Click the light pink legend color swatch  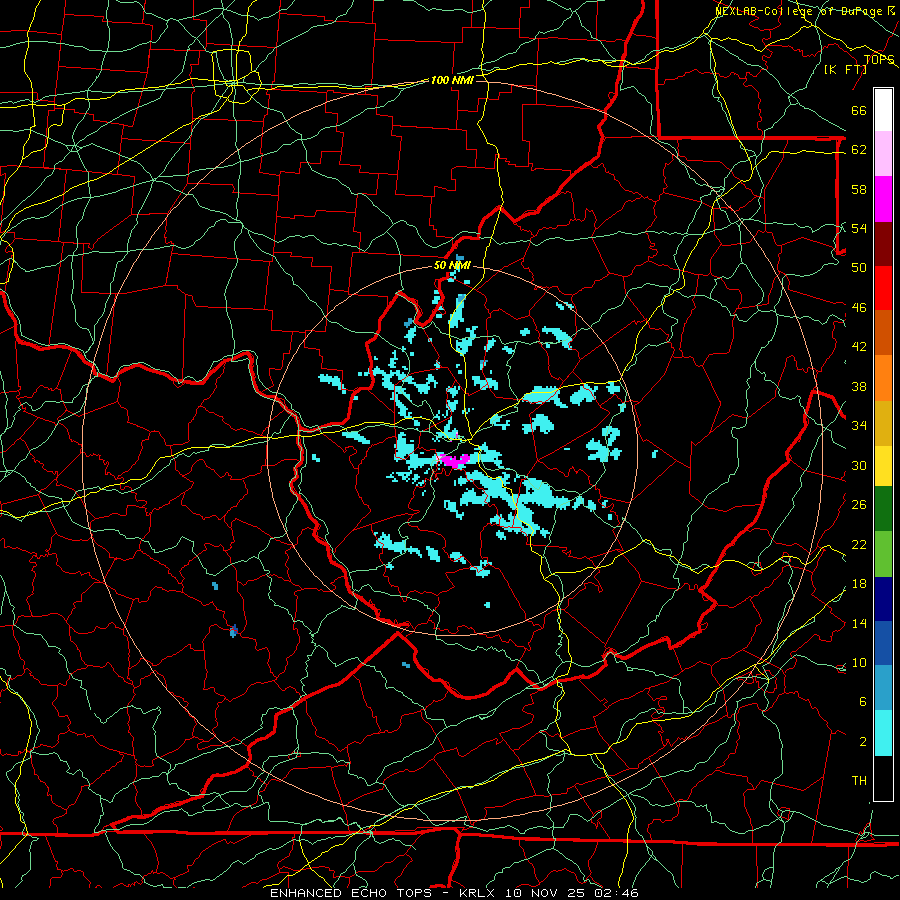(x=883, y=154)
